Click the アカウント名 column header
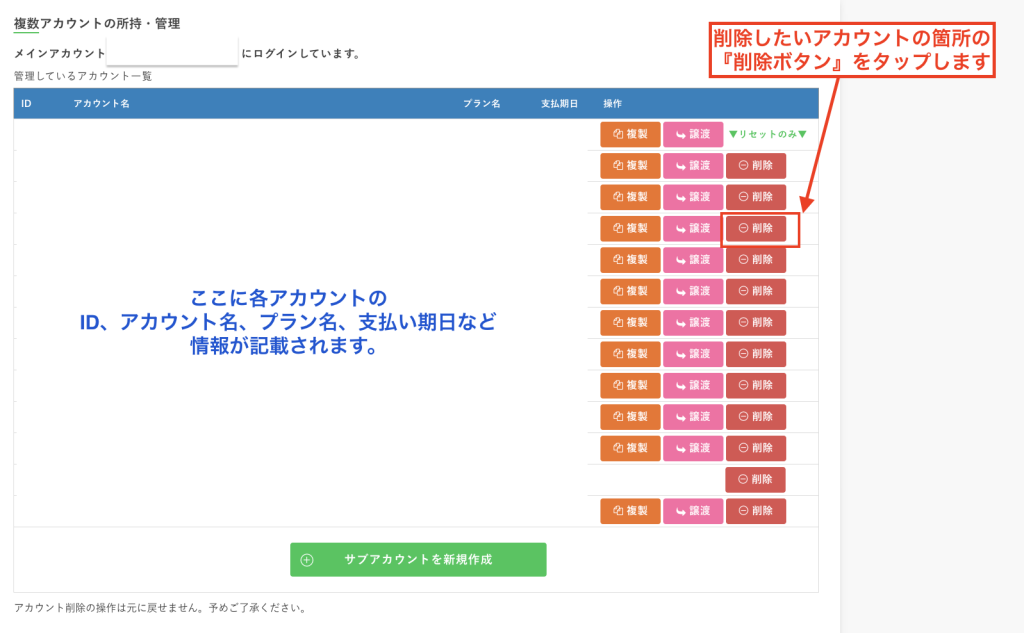This screenshot has height=633, width=1024. pyautogui.click(x=101, y=104)
